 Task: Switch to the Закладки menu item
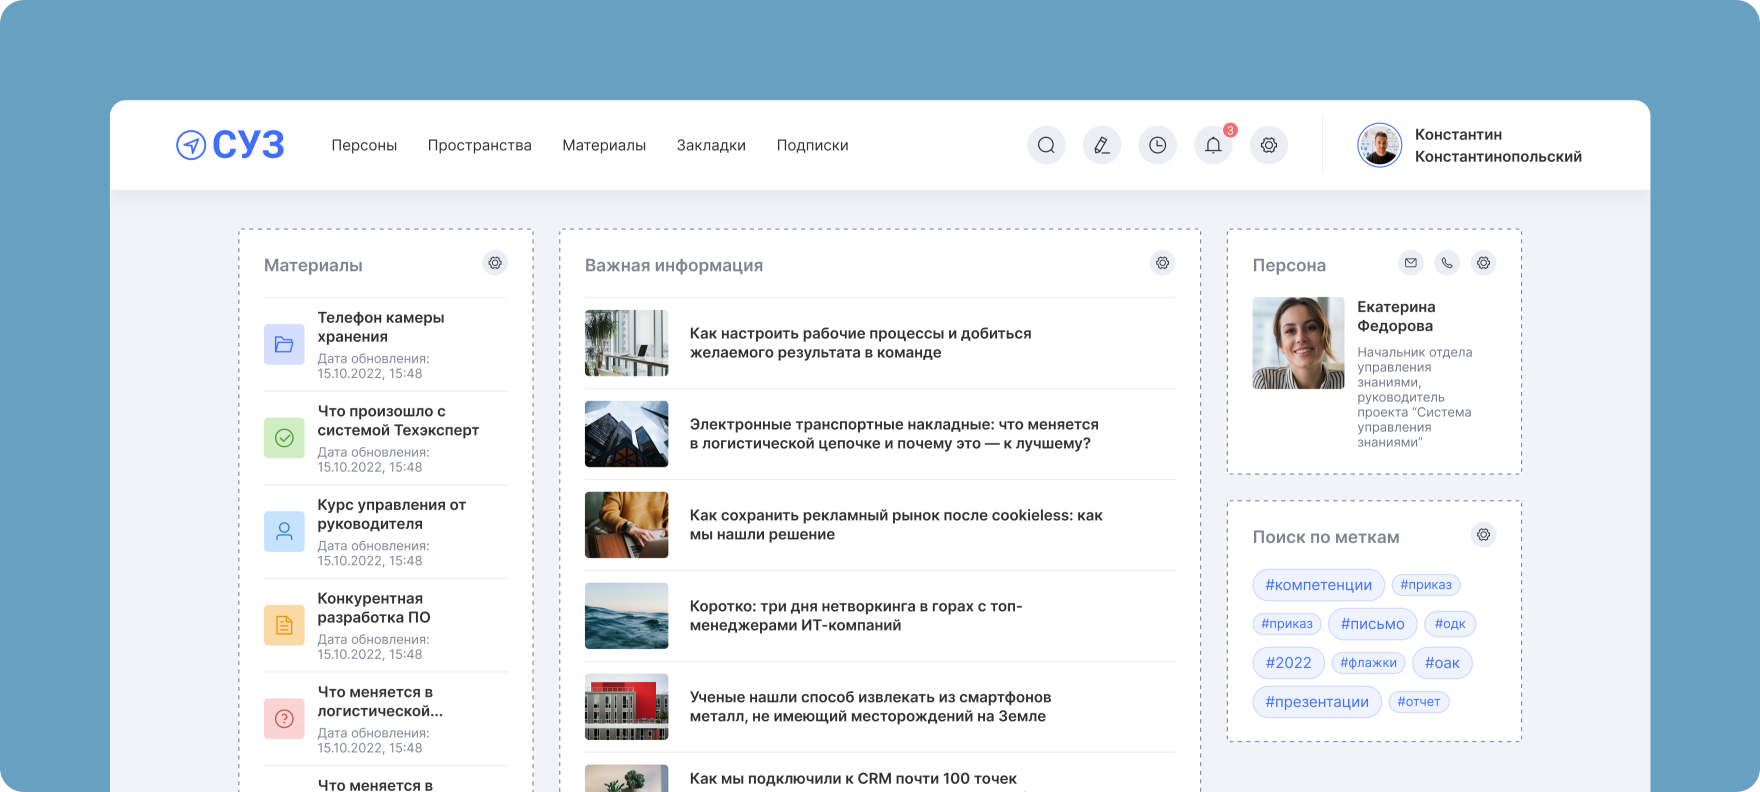(711, 145)
